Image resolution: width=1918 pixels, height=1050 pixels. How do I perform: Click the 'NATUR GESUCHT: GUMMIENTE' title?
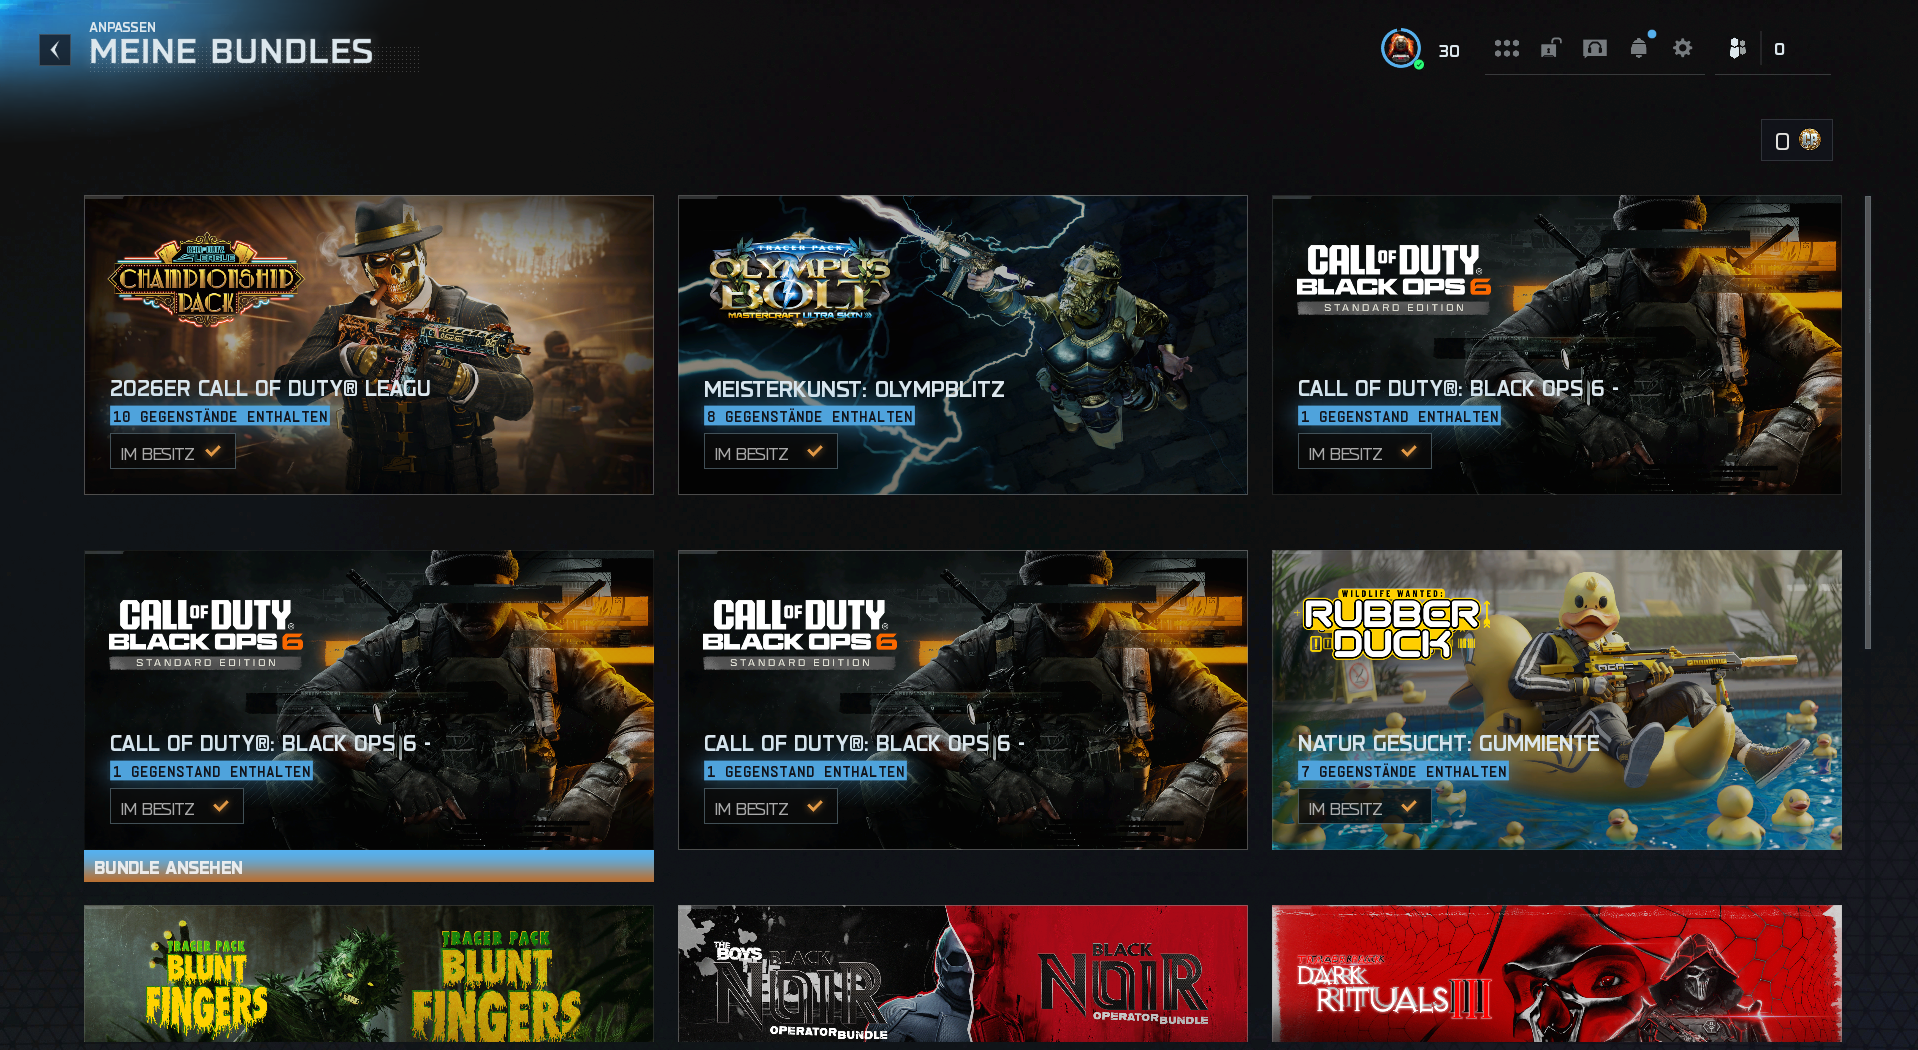(x=1448, y=743)
